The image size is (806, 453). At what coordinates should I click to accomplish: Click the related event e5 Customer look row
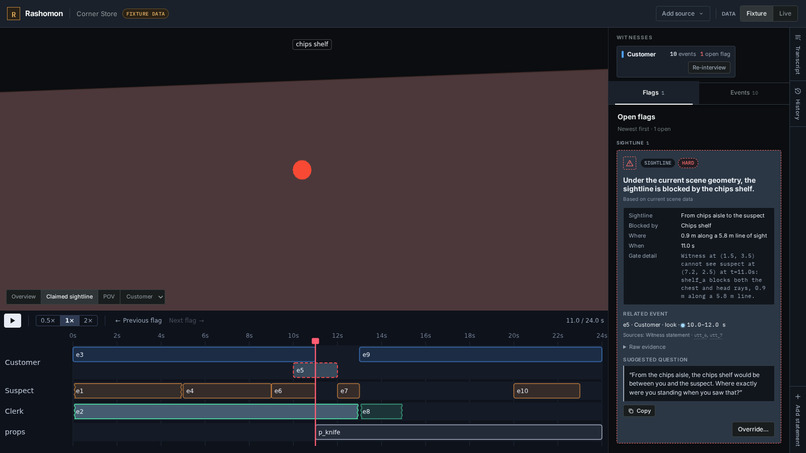(674, 325)
